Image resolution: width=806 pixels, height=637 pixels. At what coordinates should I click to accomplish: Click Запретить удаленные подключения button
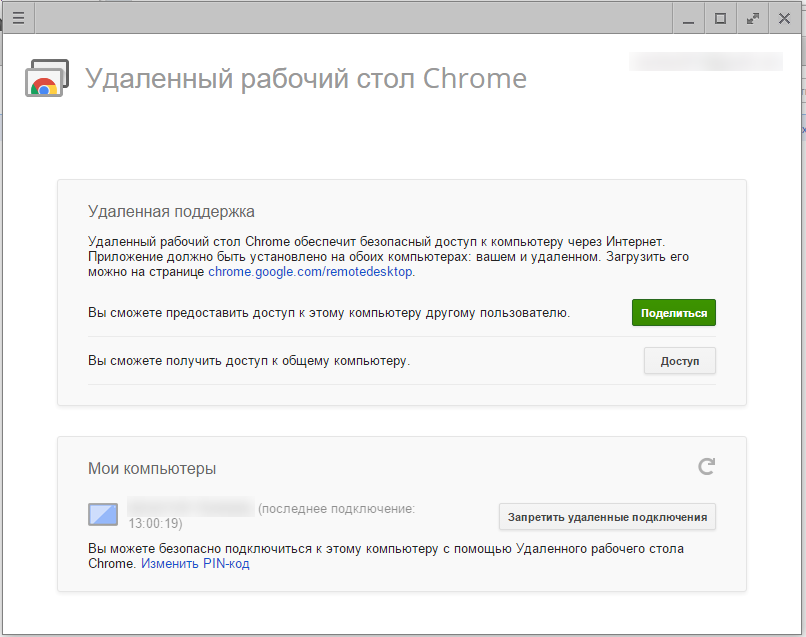coord(607,517)
